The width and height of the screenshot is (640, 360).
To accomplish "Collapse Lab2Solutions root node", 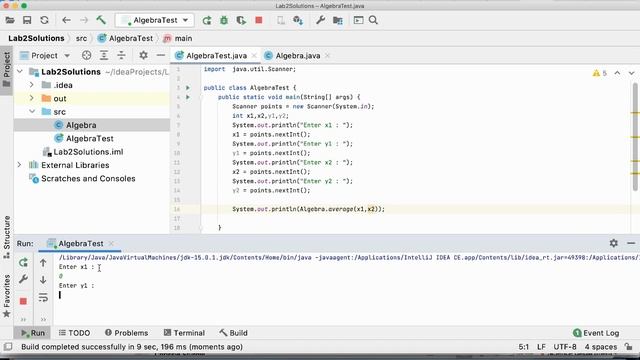I will click(x=20, y=71).
